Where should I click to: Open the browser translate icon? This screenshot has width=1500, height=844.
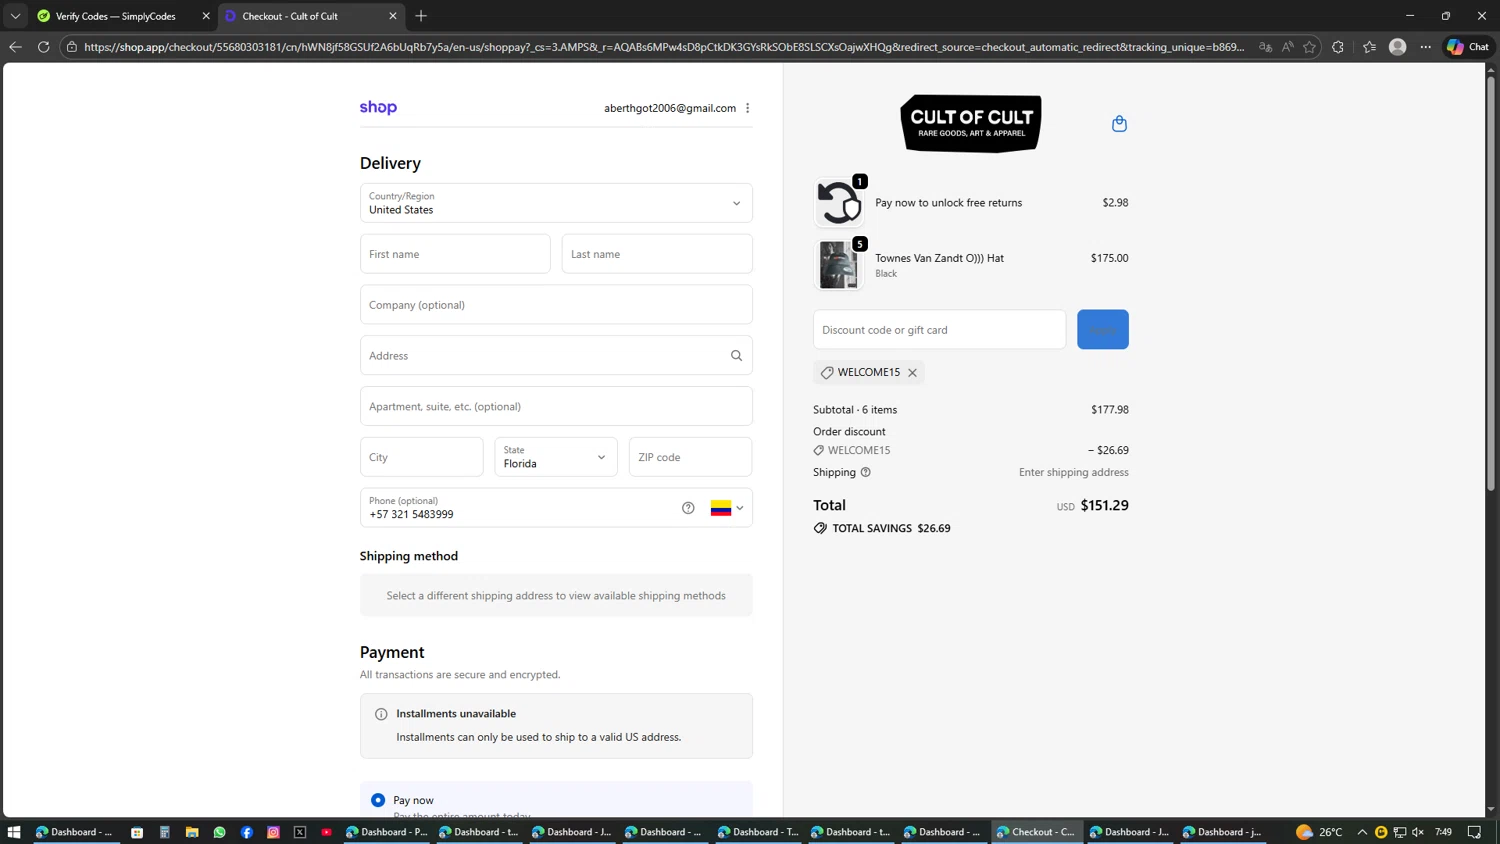tap(1265, 47)
